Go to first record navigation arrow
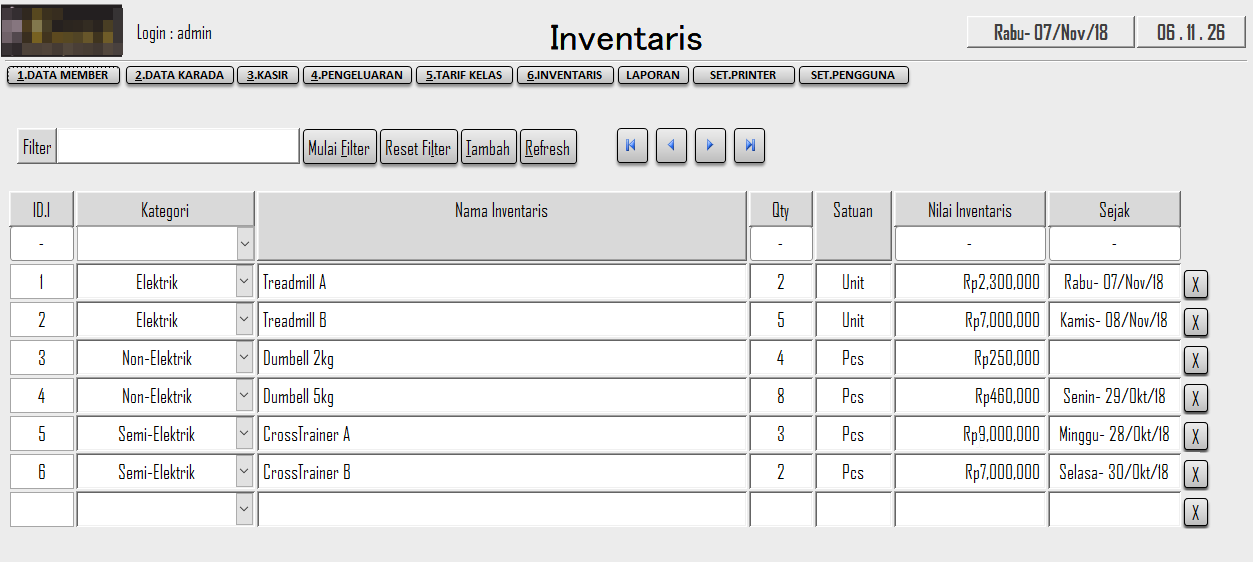 [x=631, y=146]
